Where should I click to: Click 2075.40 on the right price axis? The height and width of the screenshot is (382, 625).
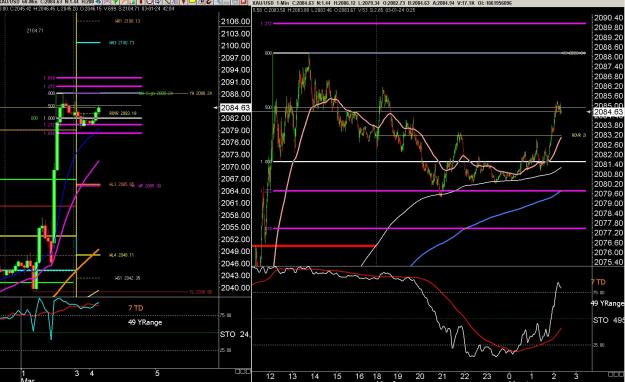tap(609, 262)
